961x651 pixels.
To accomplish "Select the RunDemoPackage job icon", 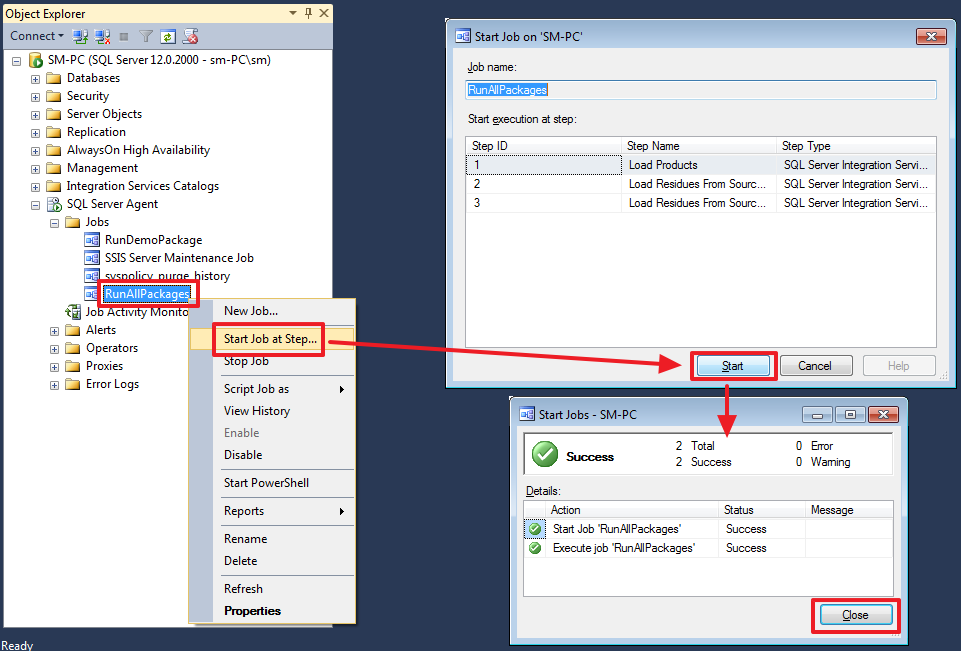I will click(x=92, y=240).
